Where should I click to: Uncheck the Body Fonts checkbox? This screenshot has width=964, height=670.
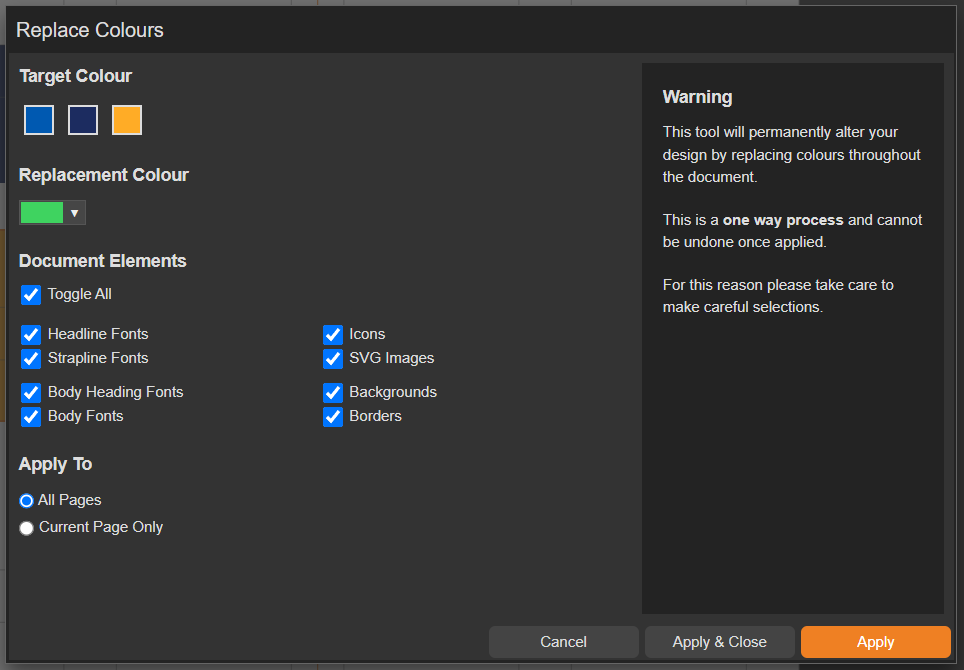click(x=31, y=417)
